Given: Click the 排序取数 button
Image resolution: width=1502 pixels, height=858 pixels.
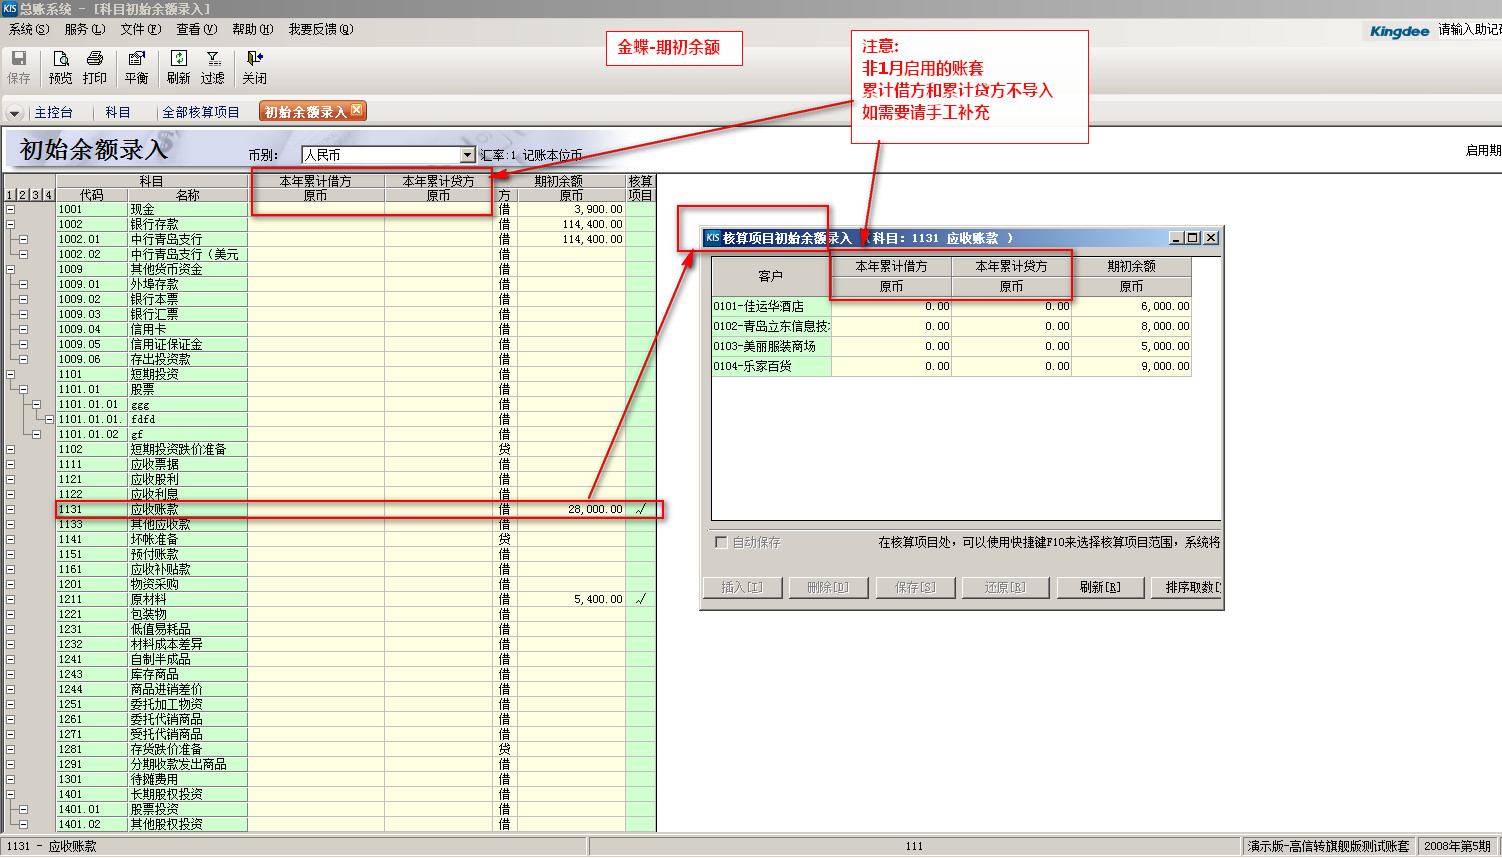Looking at the screenshot, I should (x=1190, y=588).
